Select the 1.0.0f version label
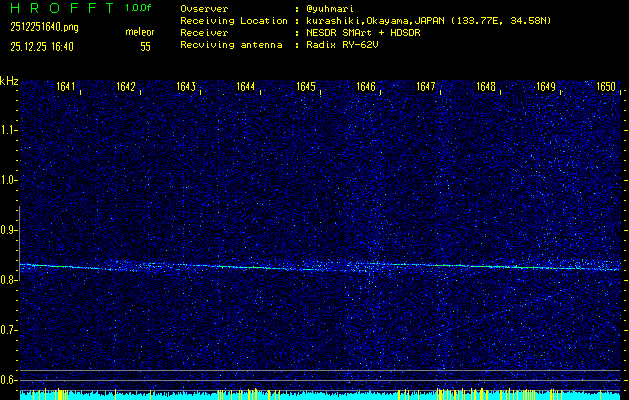Screen dimensions: 629x400 tap(139, 8)
